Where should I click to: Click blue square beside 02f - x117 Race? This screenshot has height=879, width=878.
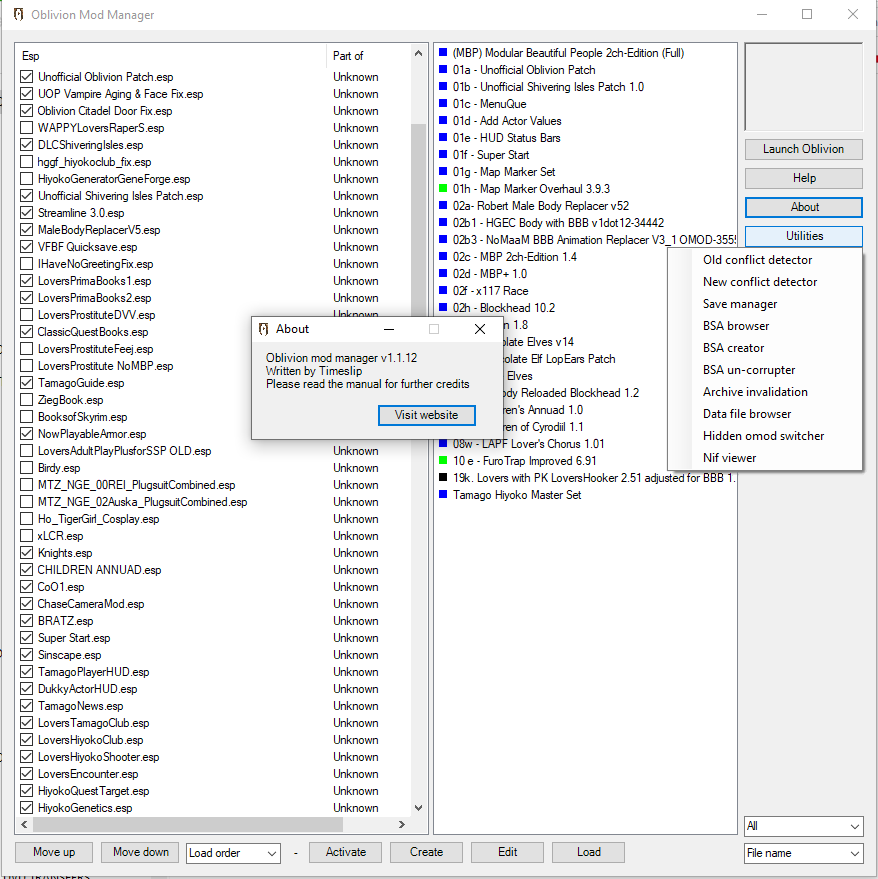(x=443, y=290)
